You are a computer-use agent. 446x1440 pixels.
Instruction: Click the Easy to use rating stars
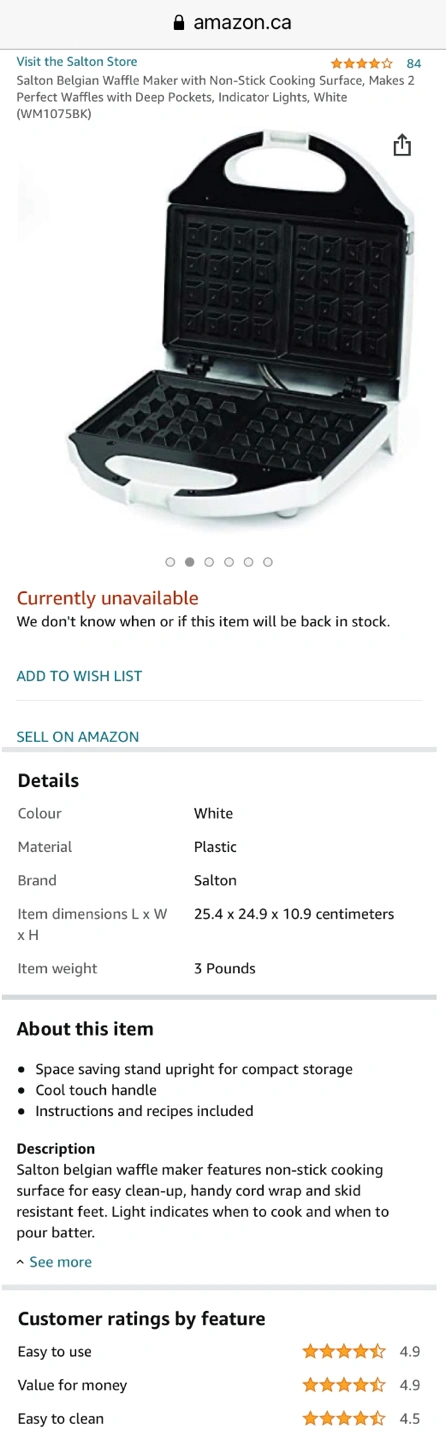tap(344, 1352)
